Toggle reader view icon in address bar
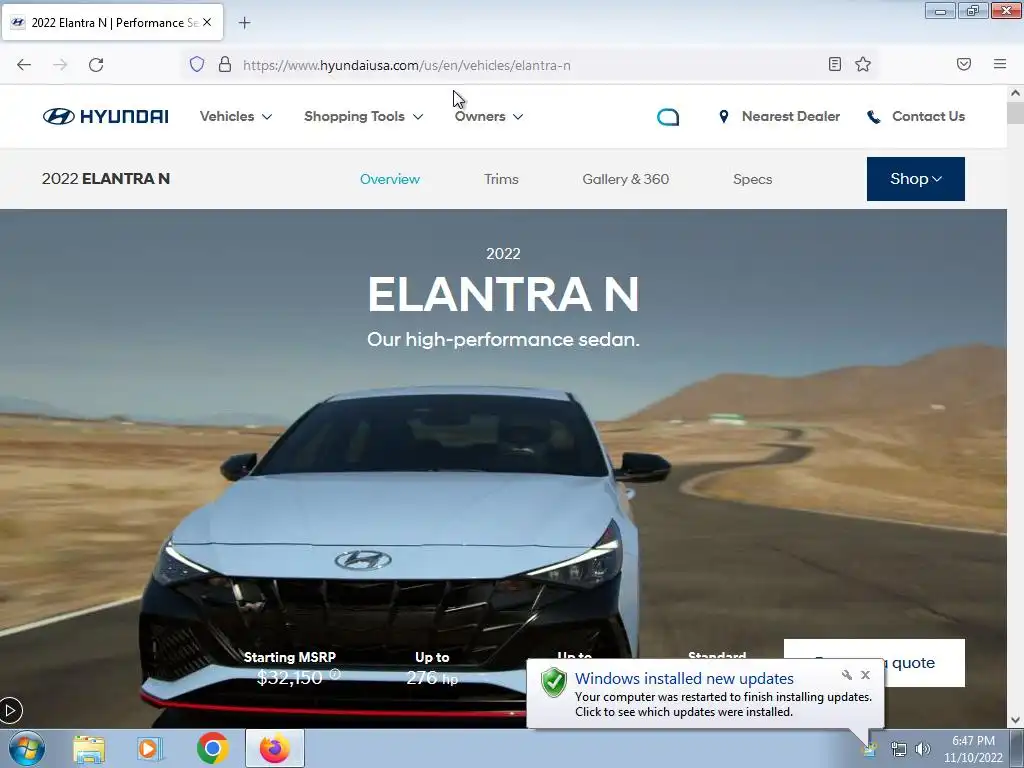The width and height of the screenshot is (1024, 768). tap(835, 64)
